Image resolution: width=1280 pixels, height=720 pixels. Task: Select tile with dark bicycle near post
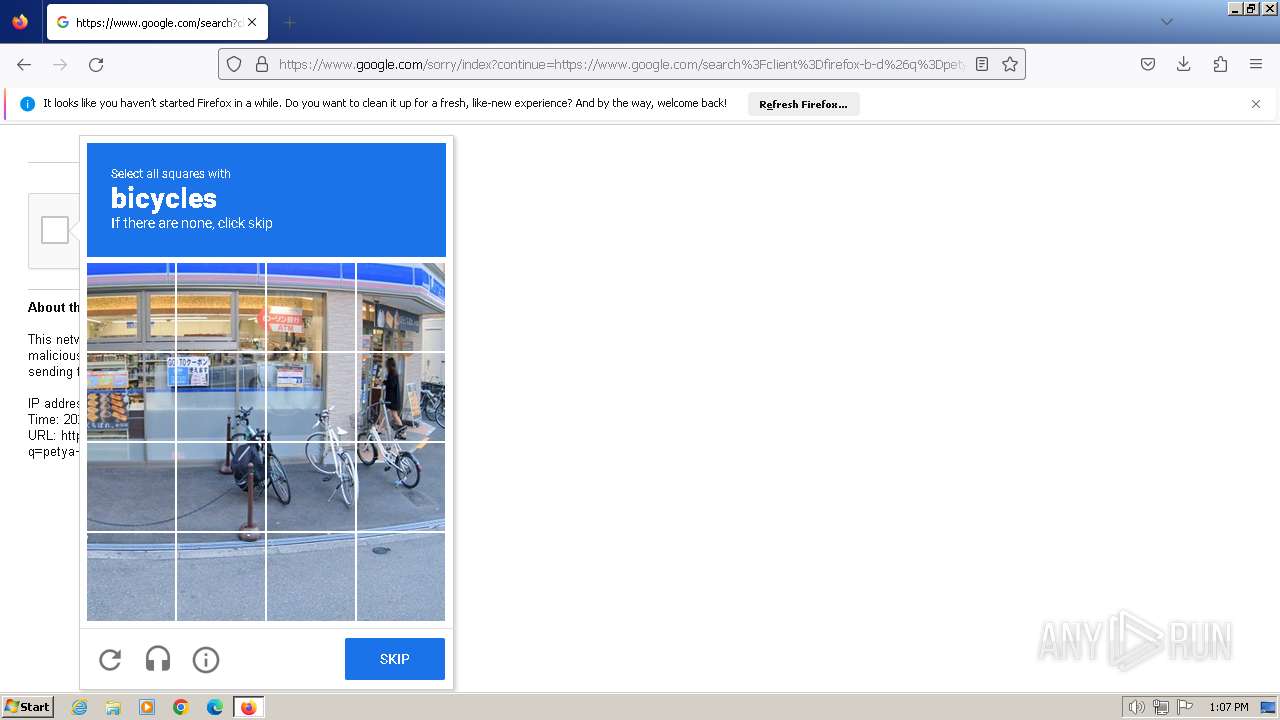[221, 487]
